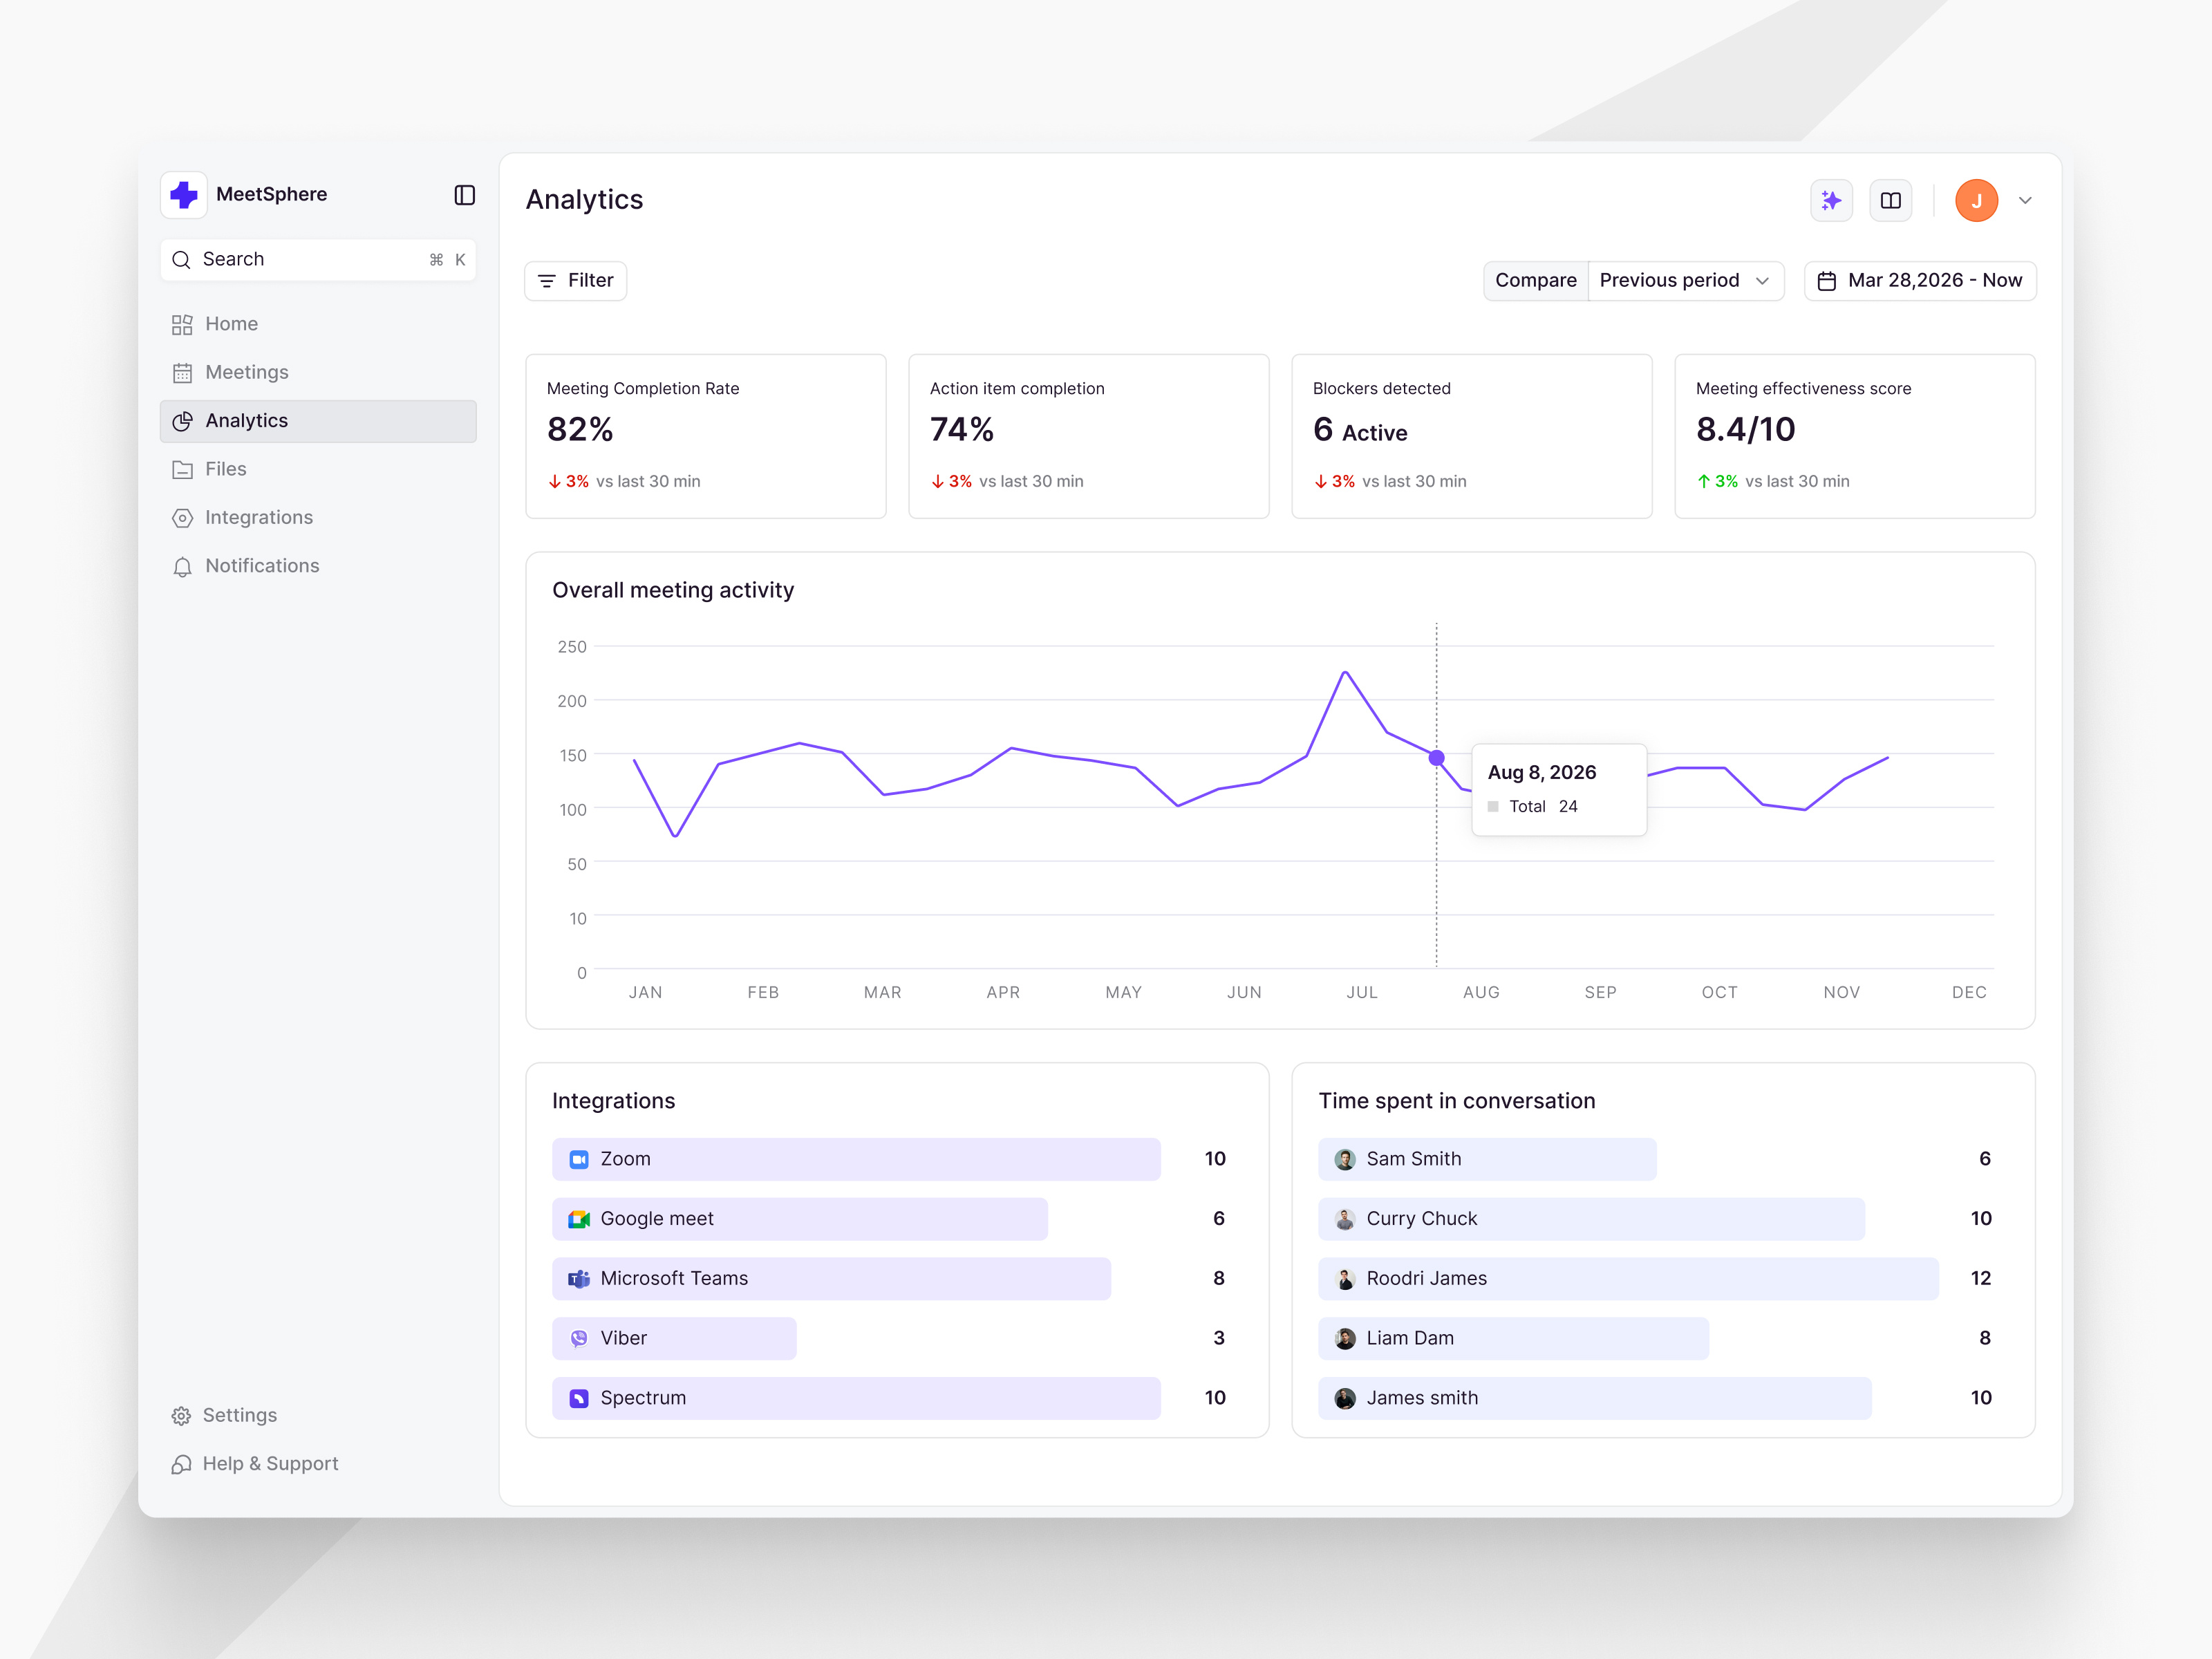Open the AI sparkle assistant button
The image size is (2212, 1659).
pyautogui.click(x=1831, y=201)
